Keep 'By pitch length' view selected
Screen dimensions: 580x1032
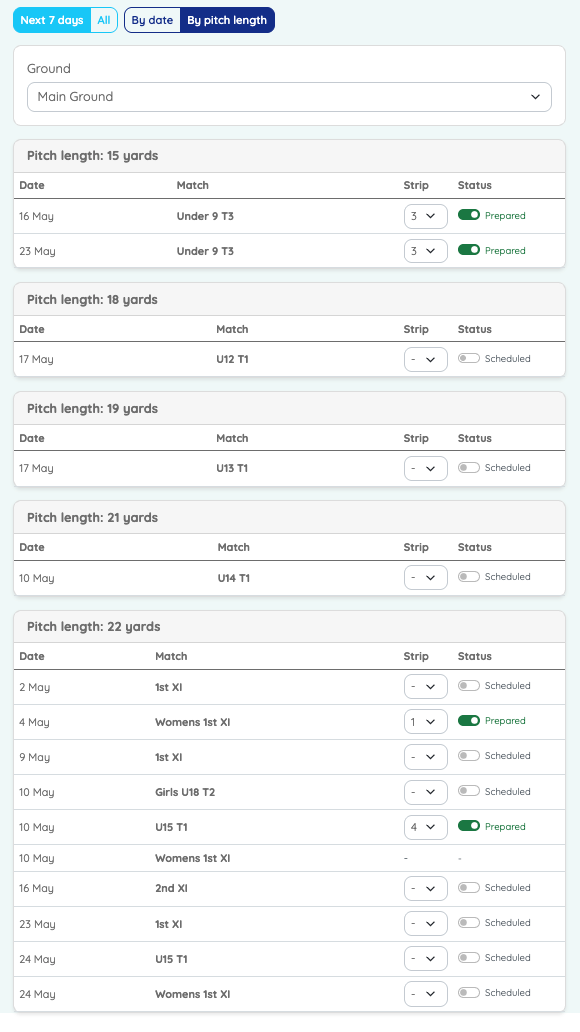pos(229,19)
